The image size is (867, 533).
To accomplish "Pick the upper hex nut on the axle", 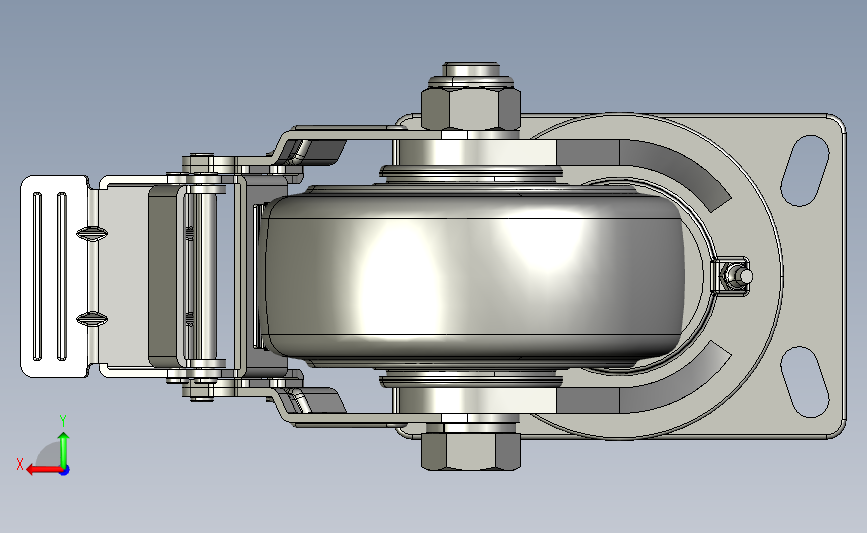I will coord(471,109).
